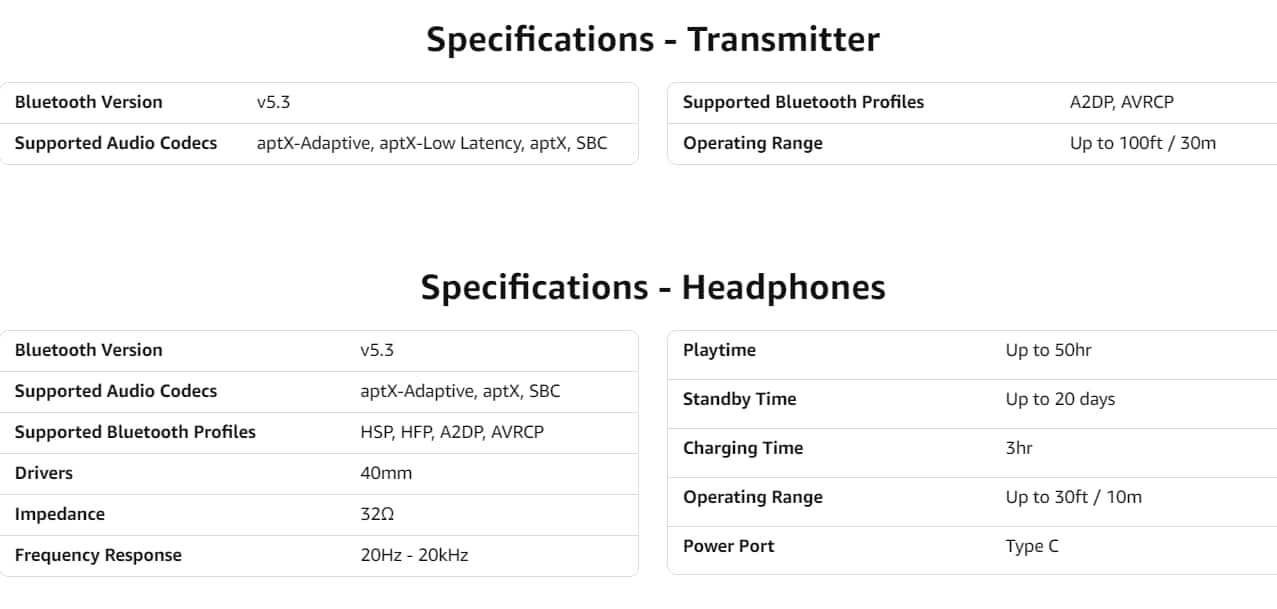1277x609 pixels.
Task: Click the transmitter Operating Range label
Action: (x=752, y=143)
